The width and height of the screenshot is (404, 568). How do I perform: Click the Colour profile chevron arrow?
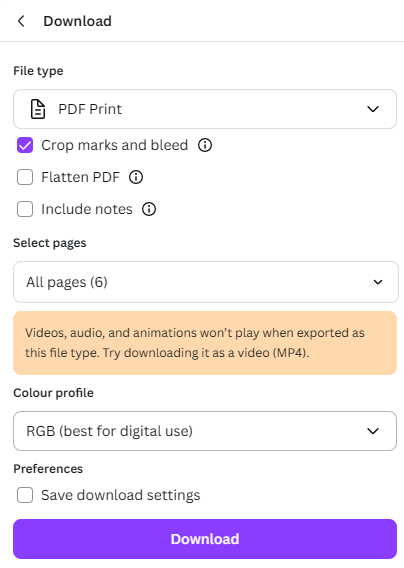click(x=373, y=431)
